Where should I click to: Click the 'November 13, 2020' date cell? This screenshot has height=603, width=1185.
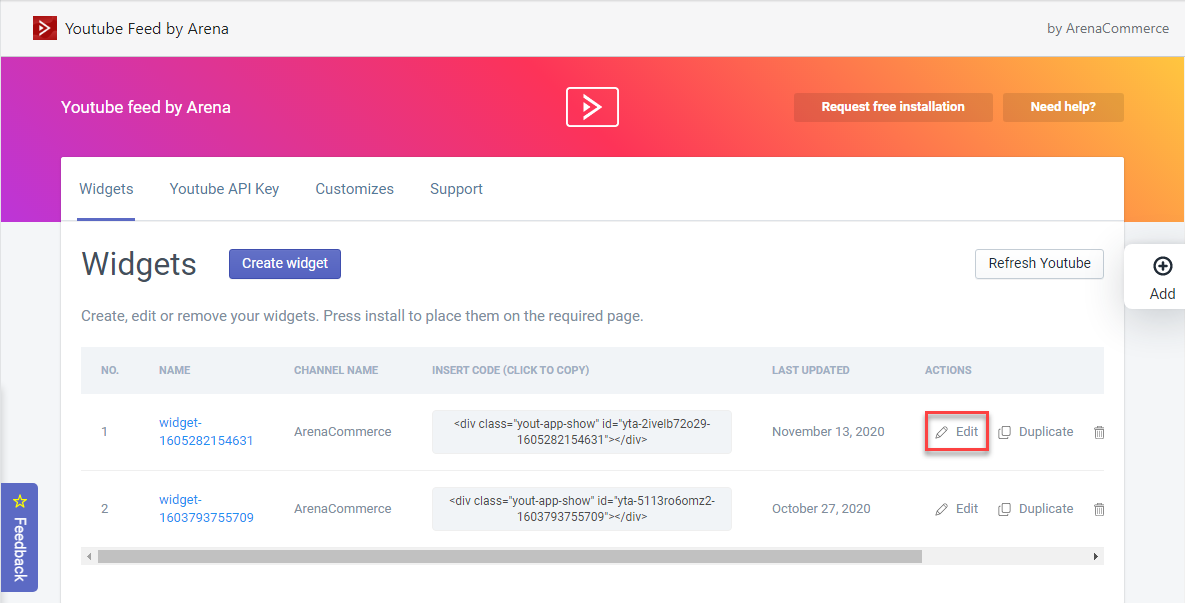pyautogui.click(x=828, y=432)
